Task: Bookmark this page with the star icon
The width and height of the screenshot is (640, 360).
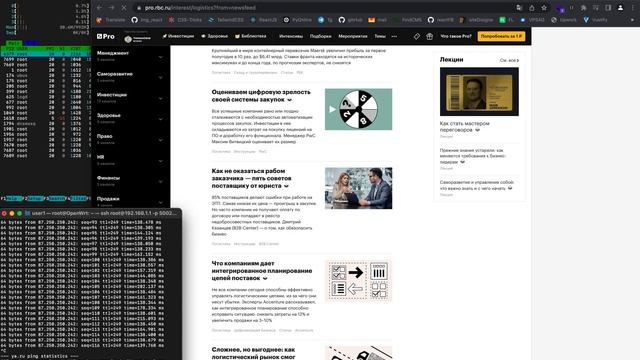Action: (544, 8)
